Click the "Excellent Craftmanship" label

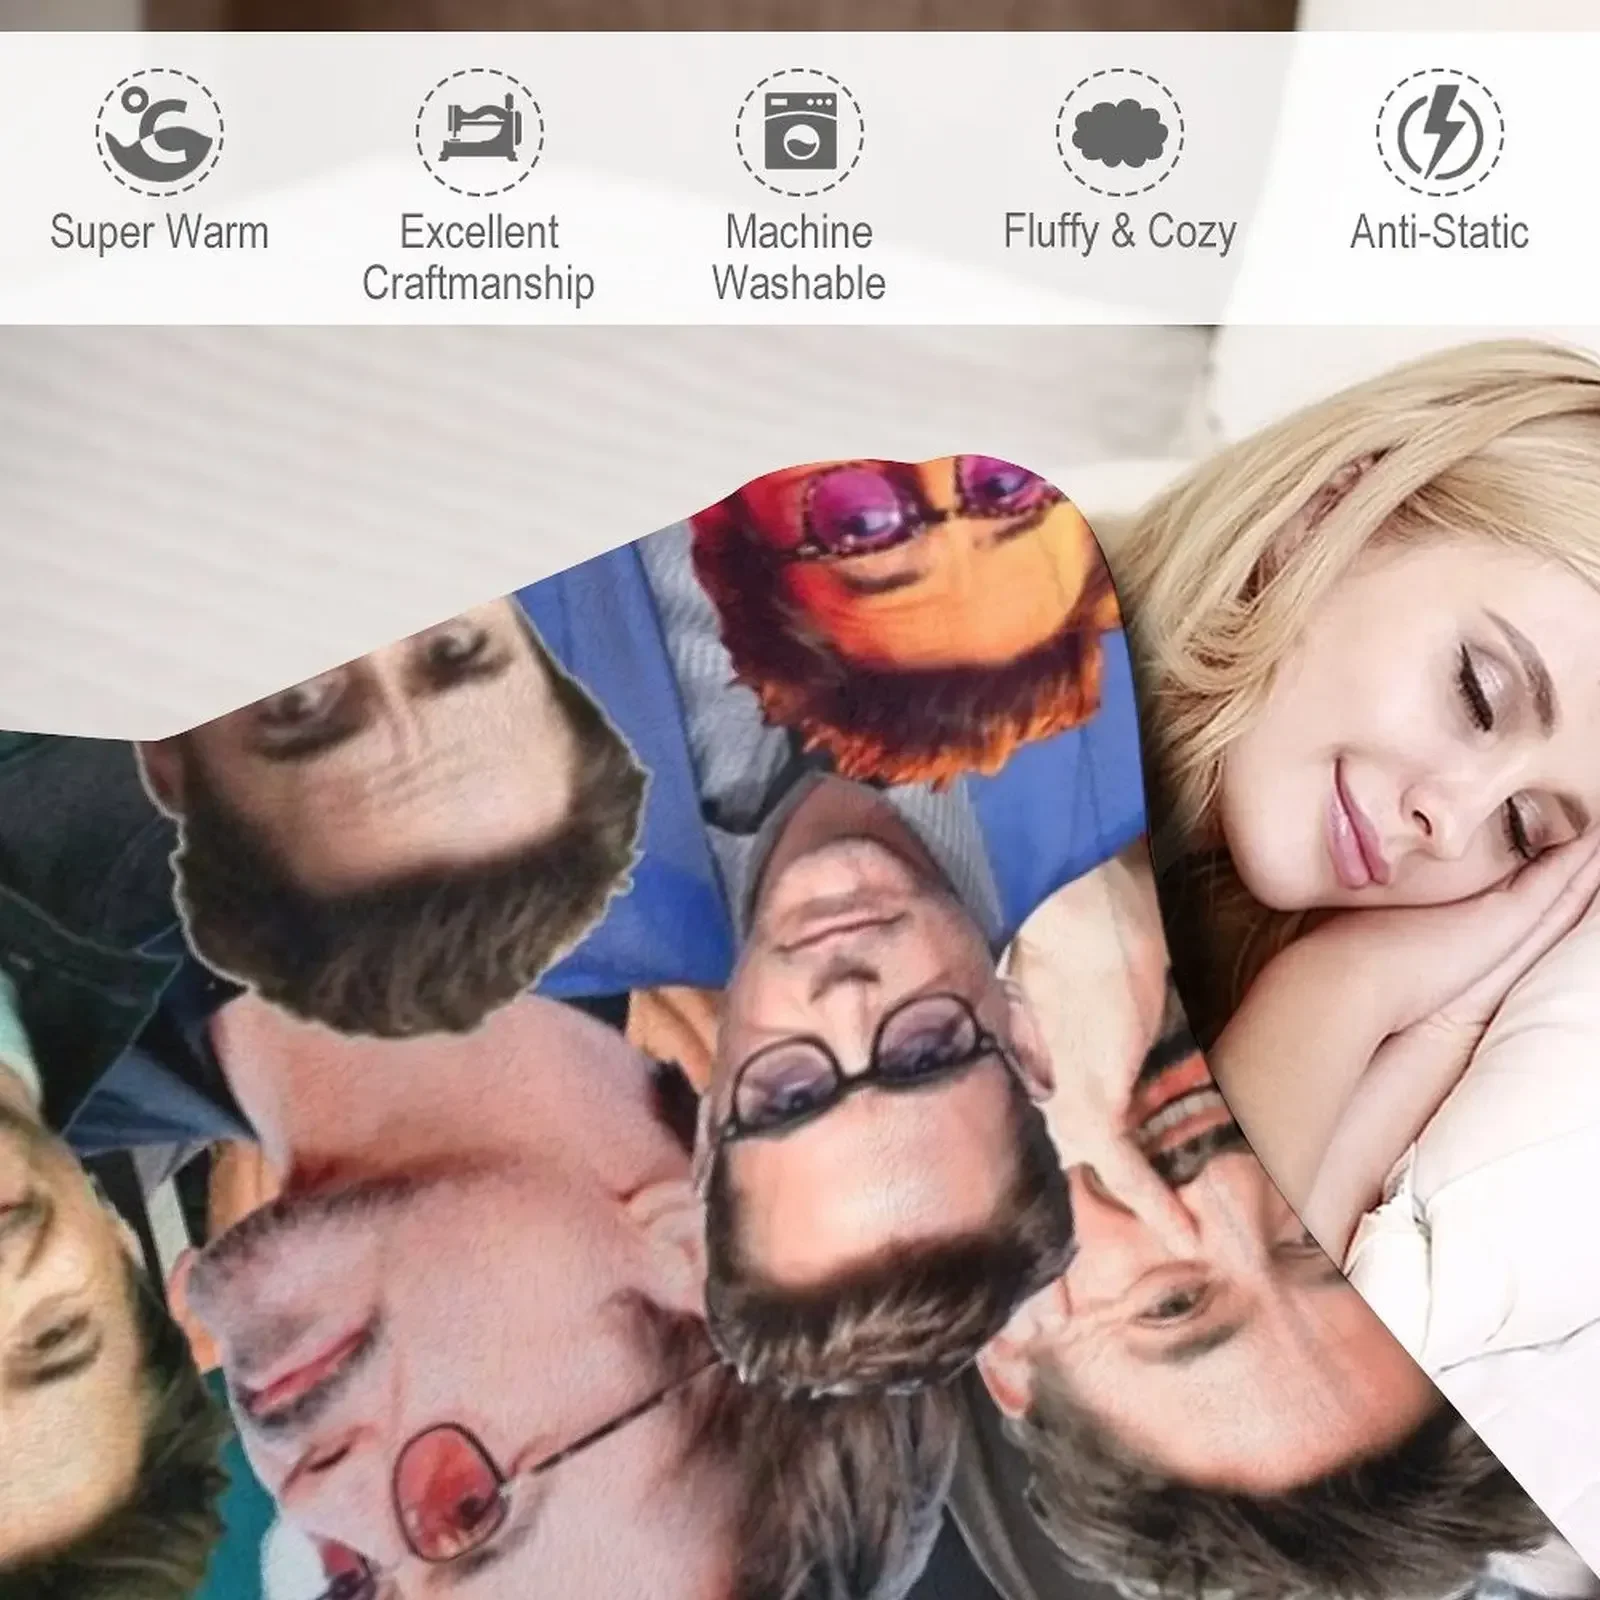(479, 258)
